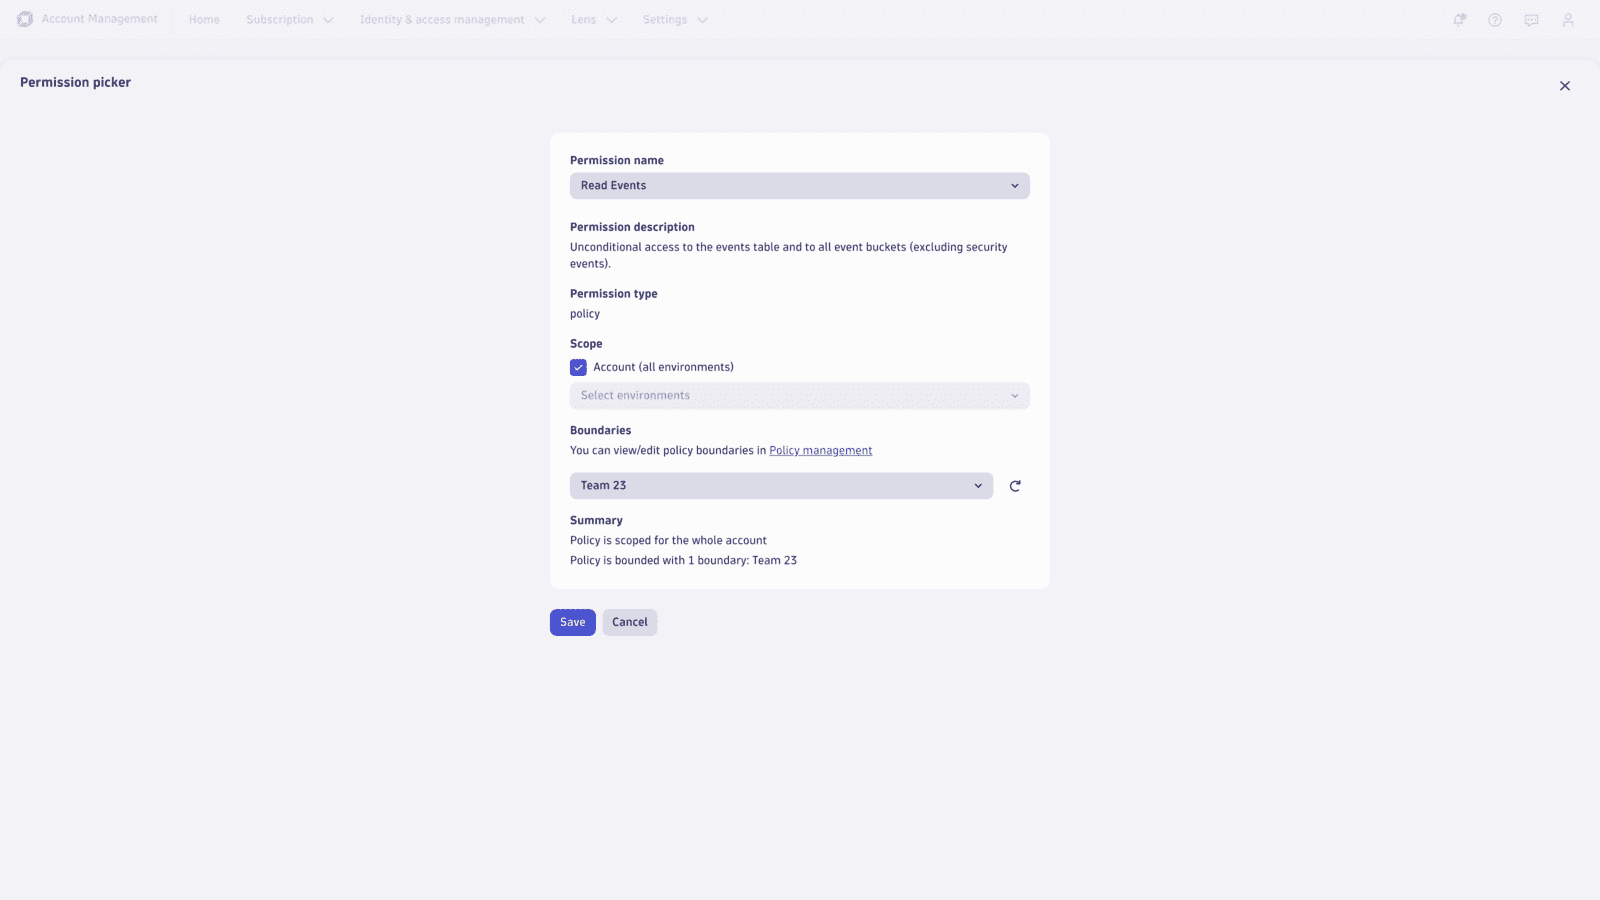Click the help question mark icon
Image resolution: width=1600 pixels, height=900 pixels.
1495,19
